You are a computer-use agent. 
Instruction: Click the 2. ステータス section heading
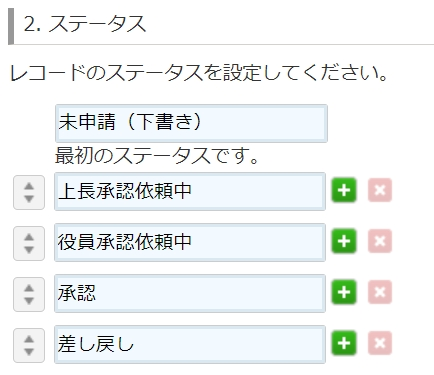[85, 24]
